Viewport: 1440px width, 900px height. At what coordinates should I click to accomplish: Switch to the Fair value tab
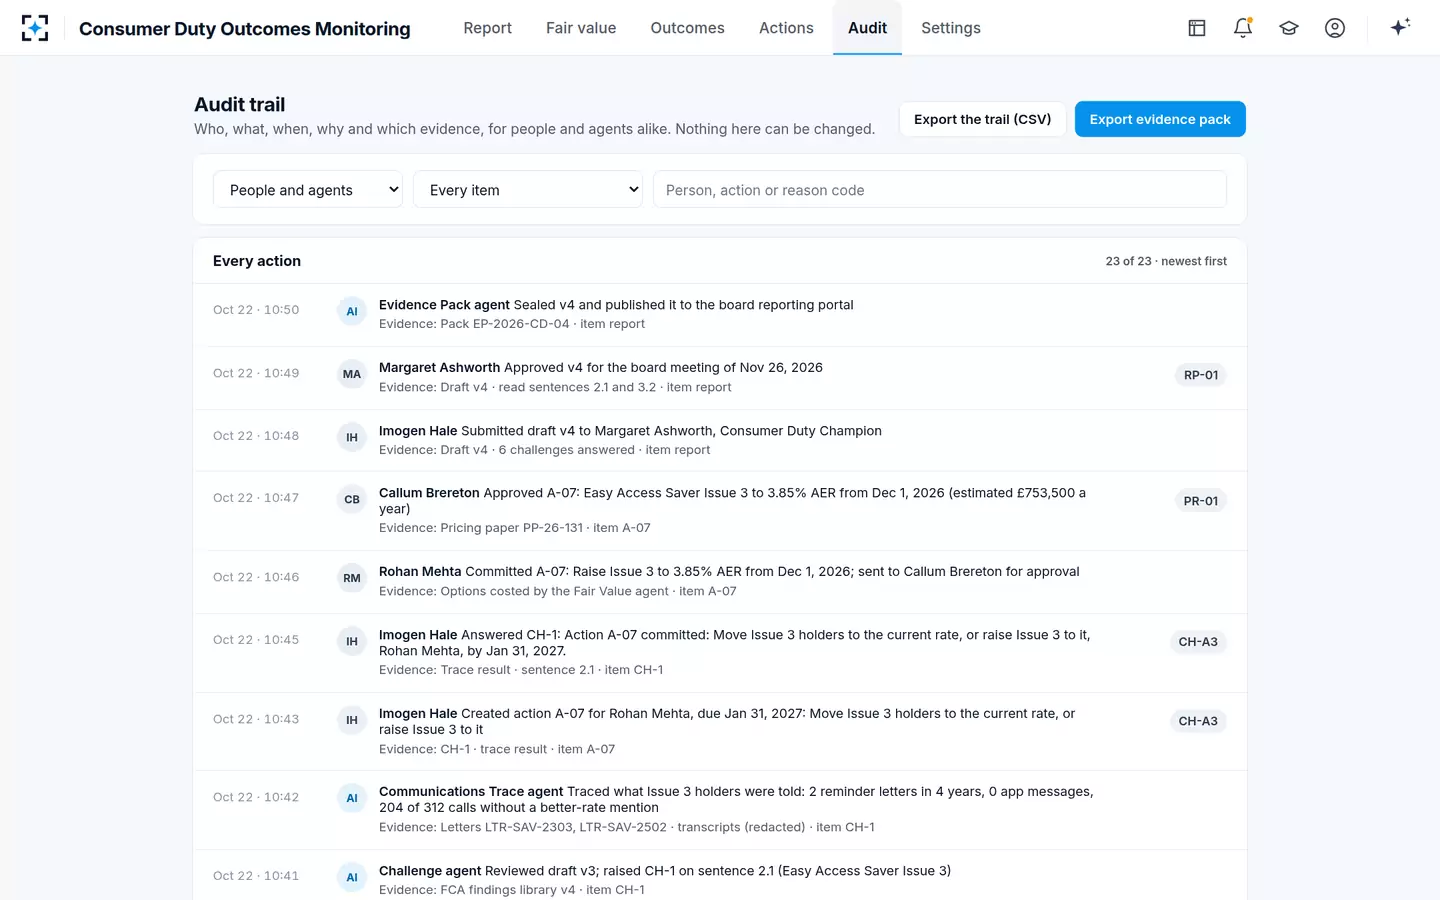(x=581, y=28)
